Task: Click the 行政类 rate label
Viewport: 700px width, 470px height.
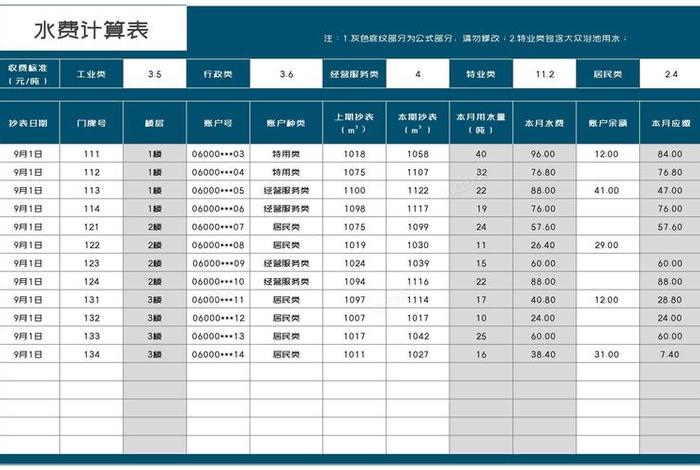Action: click(x=218, y=74)
